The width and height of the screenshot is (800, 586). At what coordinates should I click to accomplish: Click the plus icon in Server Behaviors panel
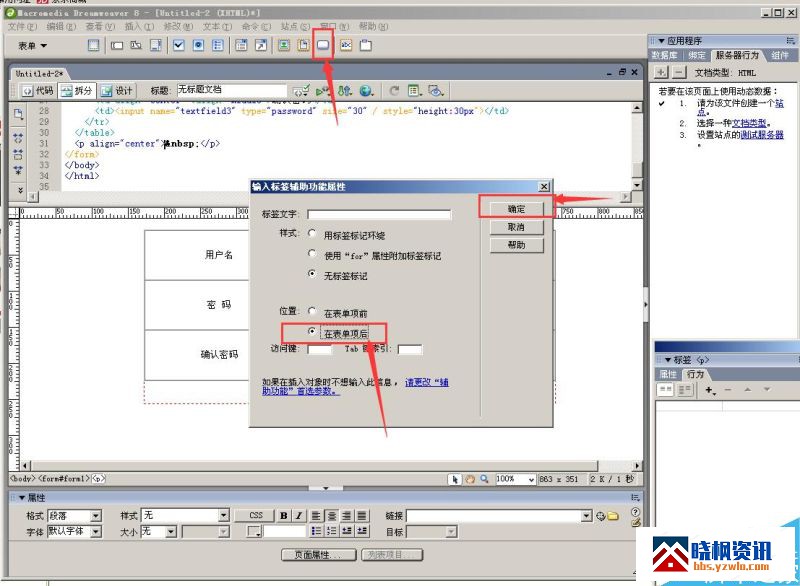pyautogui.click(x=661, y=73)
